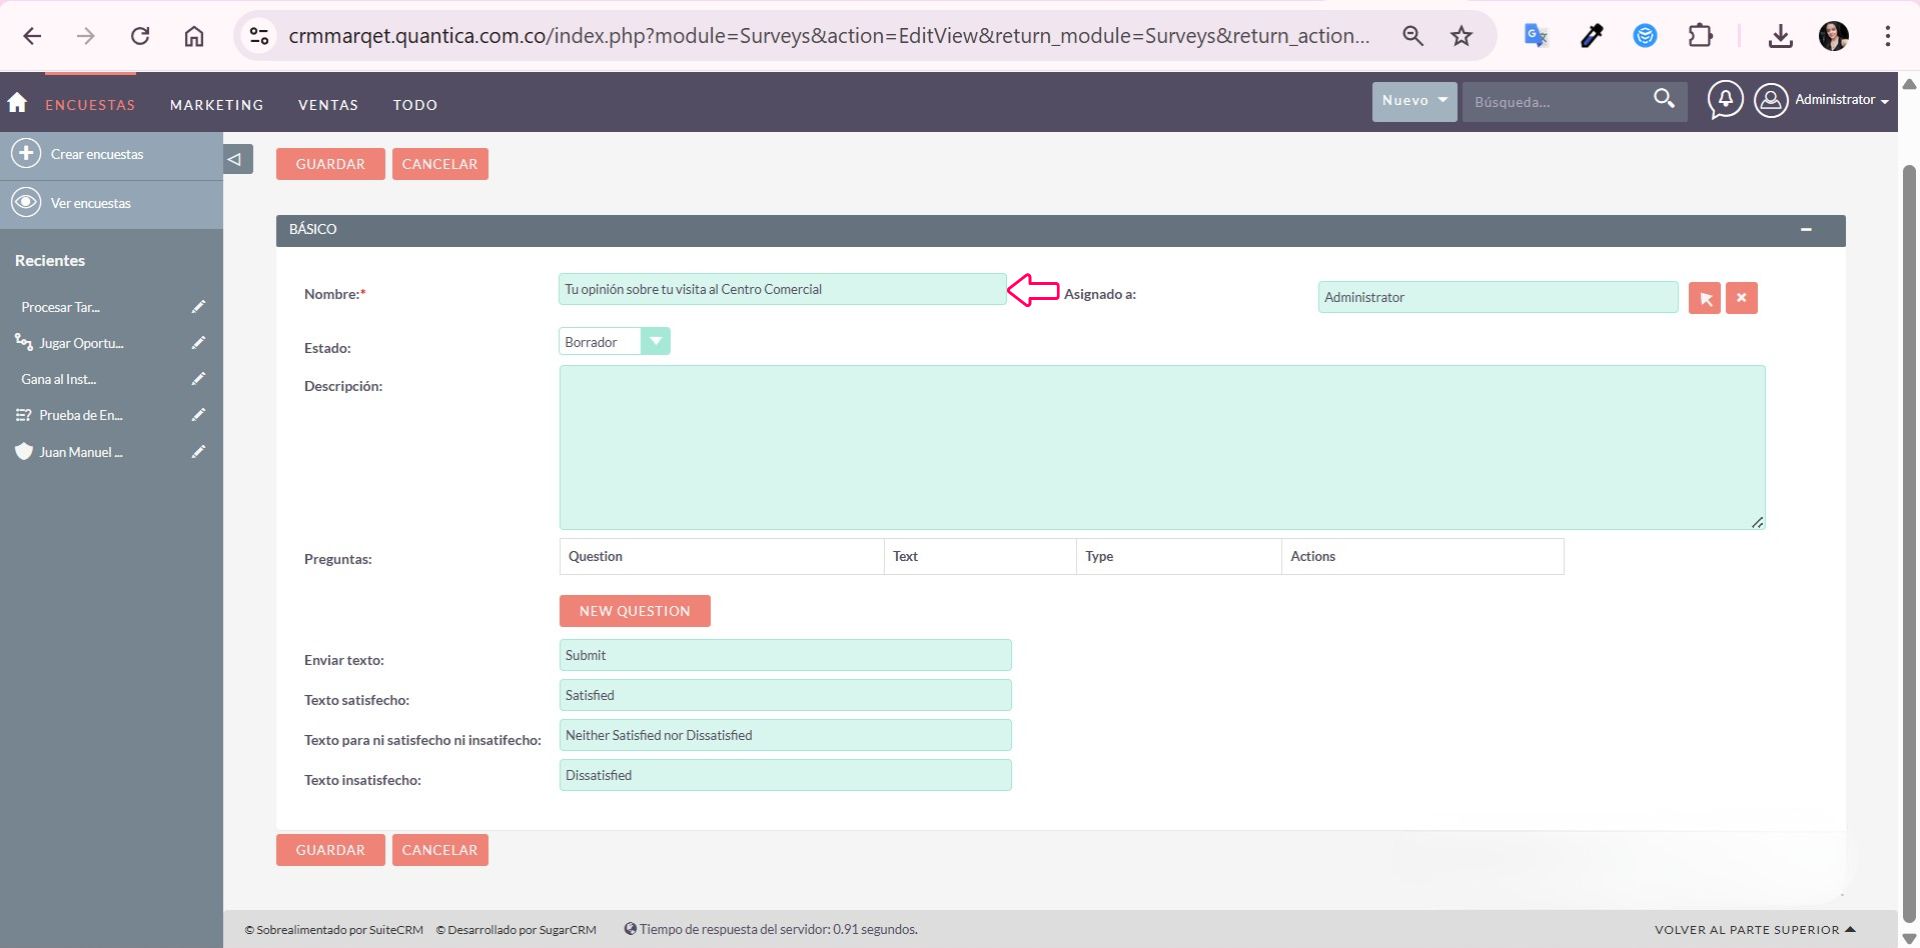Click the edit pencil next to Juan Manuel
The image size is (1920, 948).
(x=198, y=452)
